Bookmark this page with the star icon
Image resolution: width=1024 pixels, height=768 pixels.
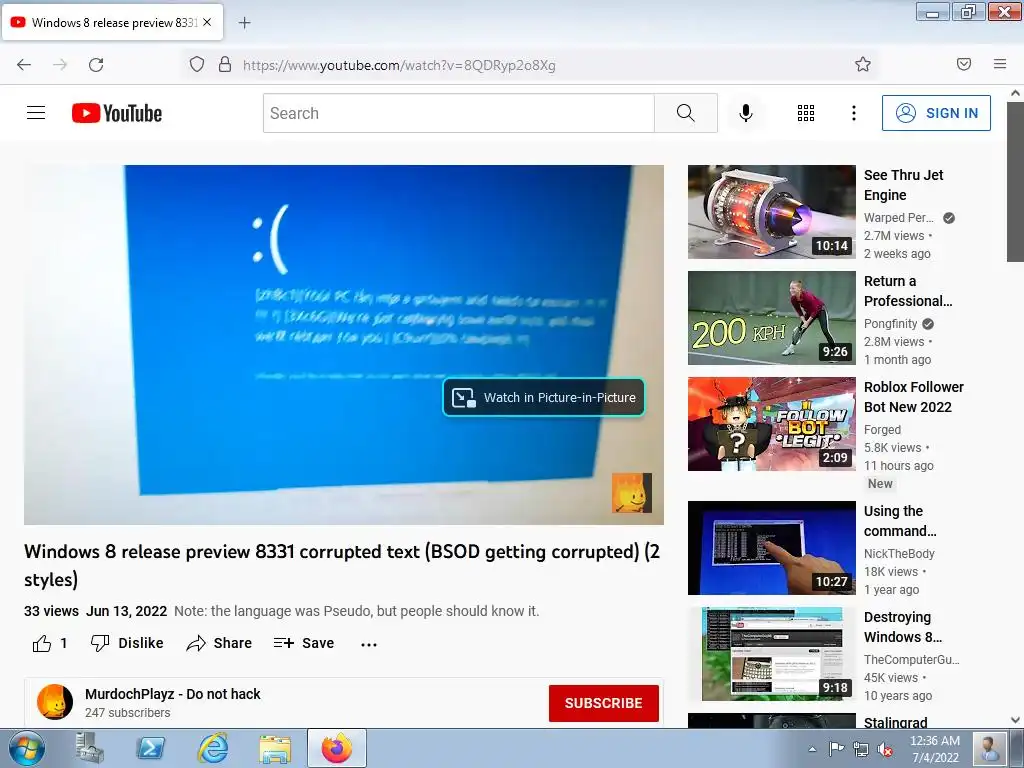[863, 64]
